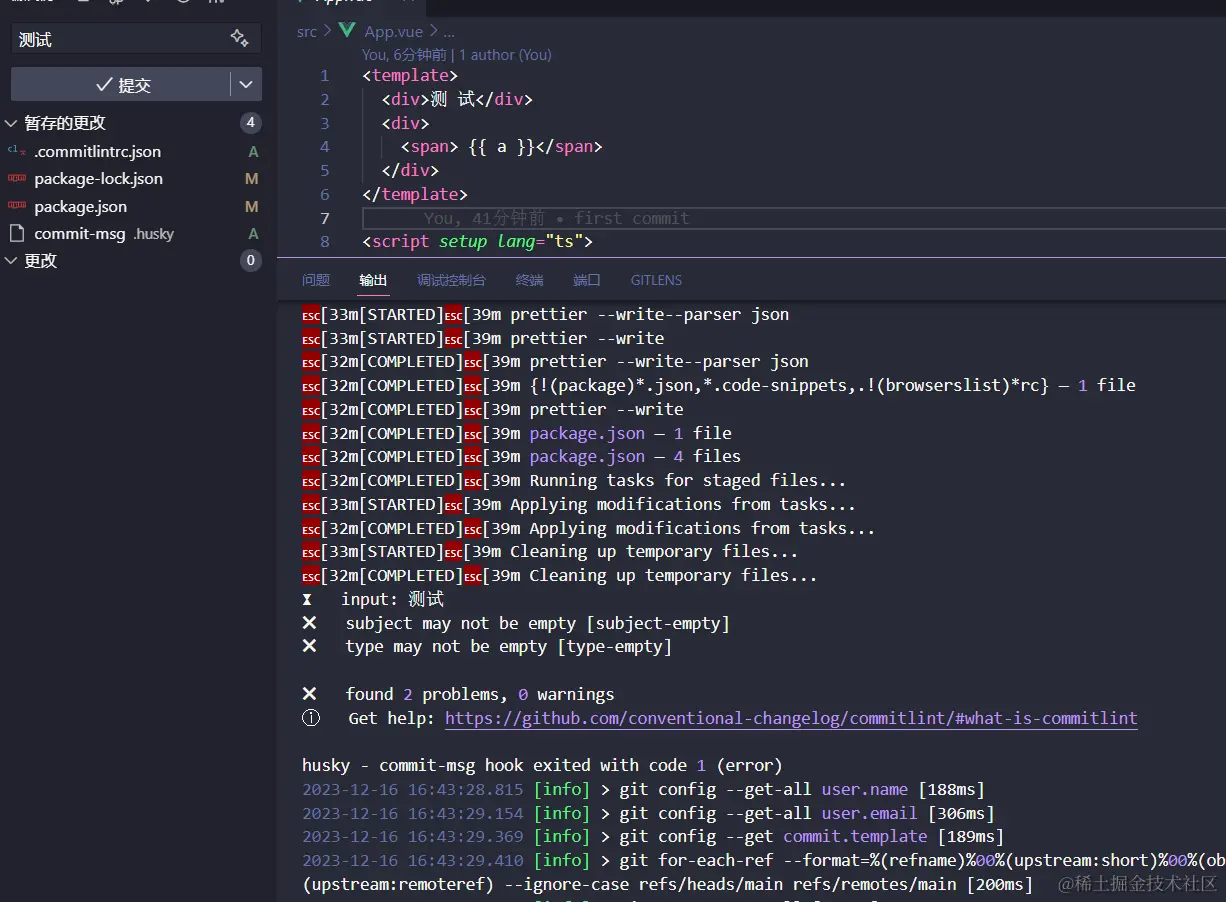The image size is (1226, 902).
Task: Click the package.json npm icon
Action: [16, 206]
